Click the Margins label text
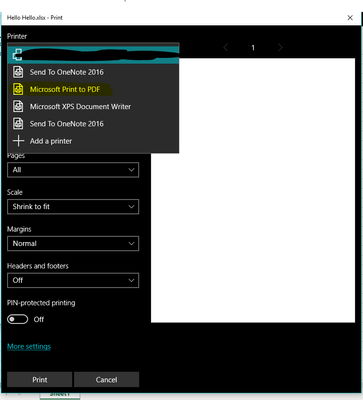Image resolution: width=363 pixels, height=400 pixels. tap(19, 229)
